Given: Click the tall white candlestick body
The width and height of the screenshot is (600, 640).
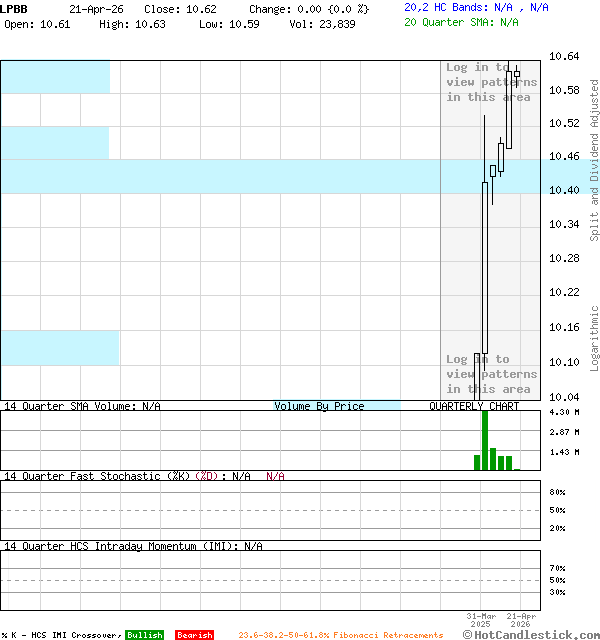Looking at the screenshot, I should coord(485,265).
